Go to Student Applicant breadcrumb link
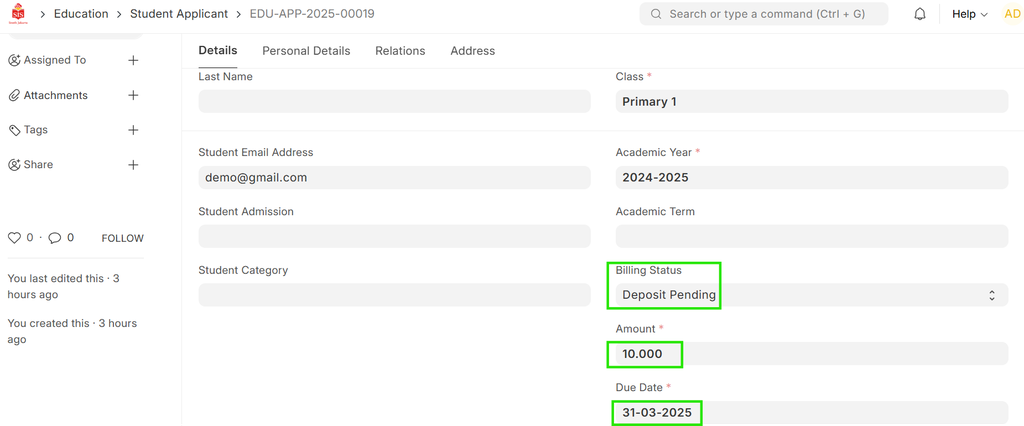The image size is (1024, 426). click(x=179, y=14)
